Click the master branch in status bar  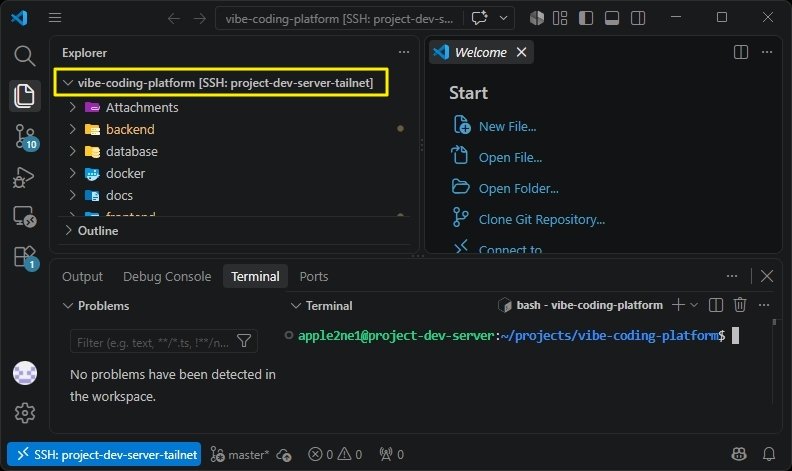point(240,454)
